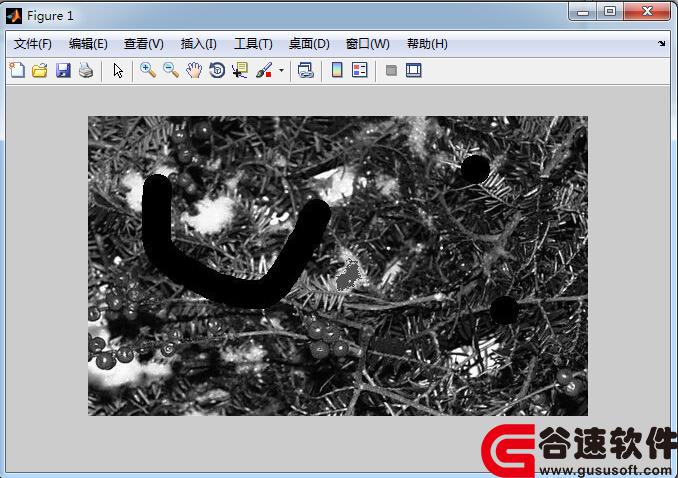
Task: Open the 工具(T) menu
Action: coord(253,44)
